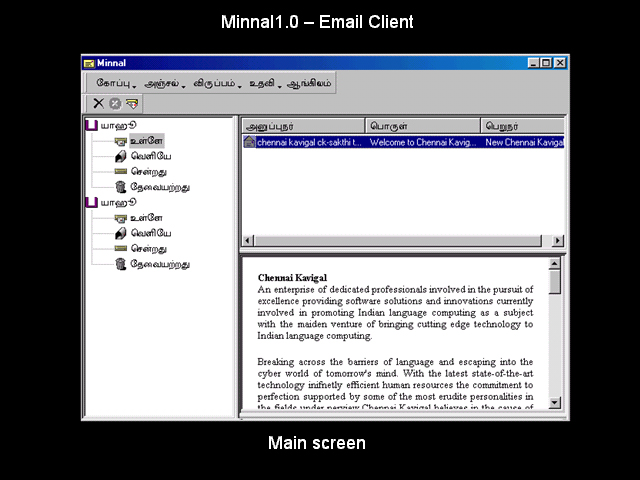Click the envelope receive-mail toolbar icon

tap(132, 104)
